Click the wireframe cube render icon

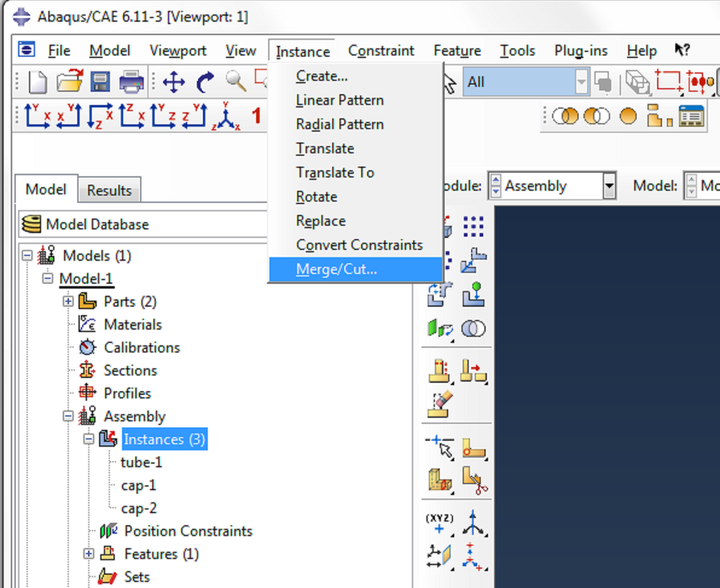coord(637,83)
